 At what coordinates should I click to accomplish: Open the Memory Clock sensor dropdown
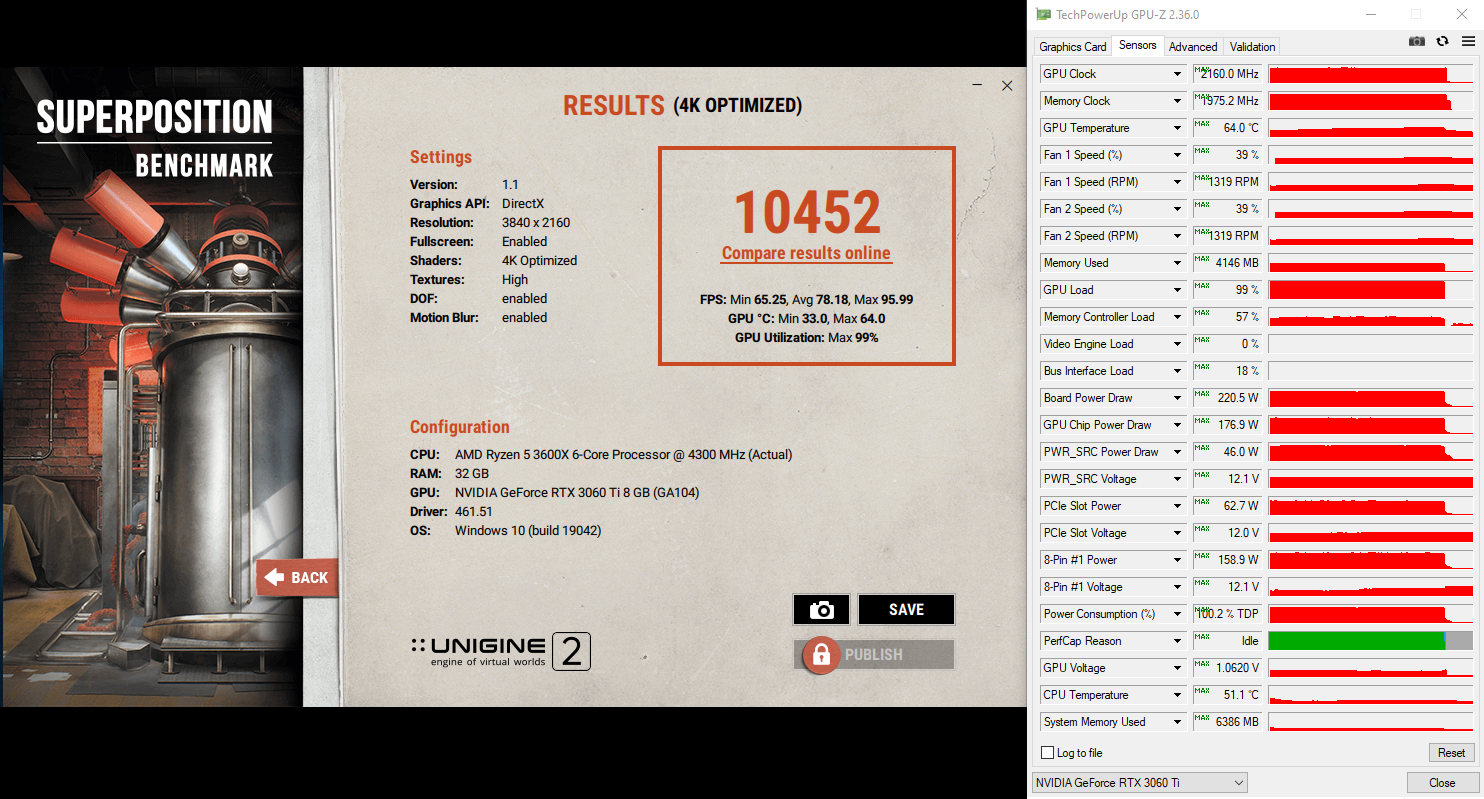coord(1177,101)
